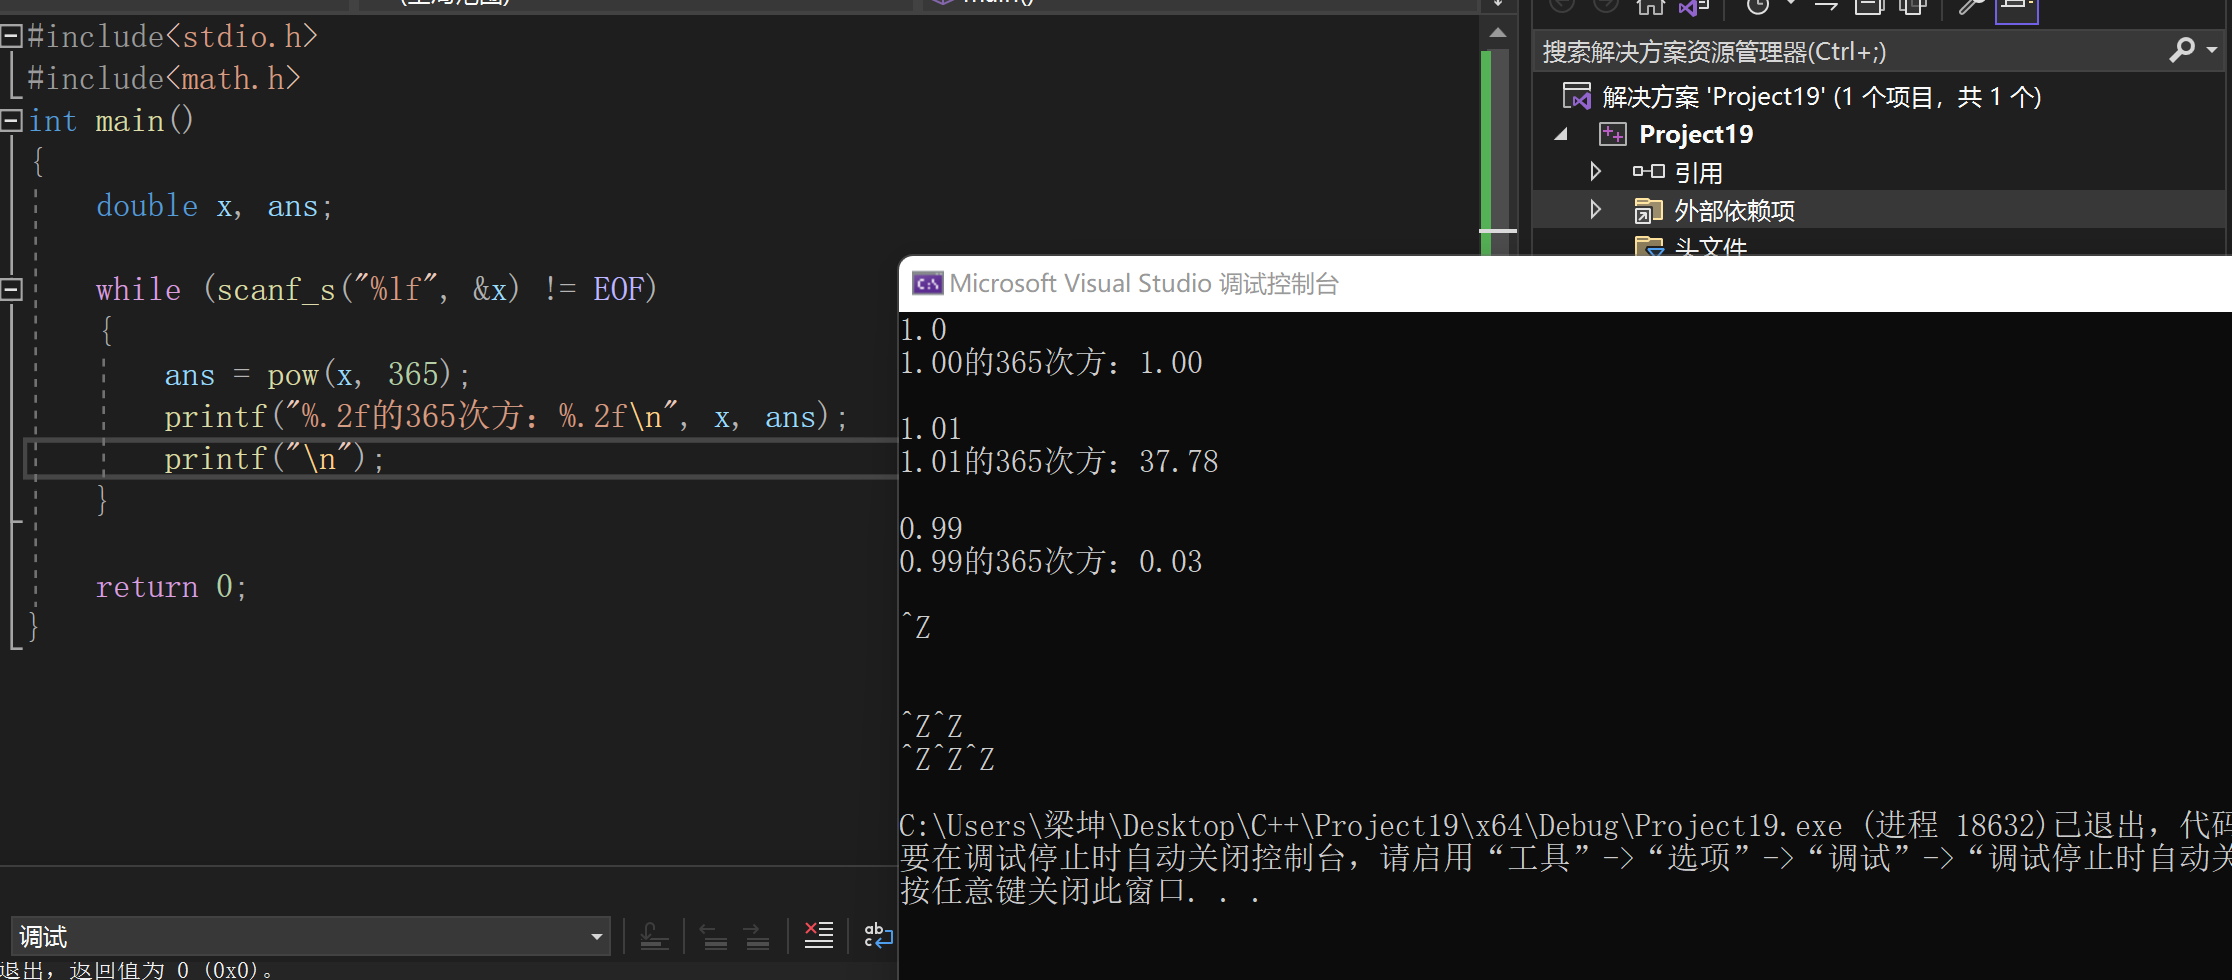Viewport: 2232px width, 980px height.
Task: Expand the 引用 node arrow
Action: click(x=1596, y=172)
